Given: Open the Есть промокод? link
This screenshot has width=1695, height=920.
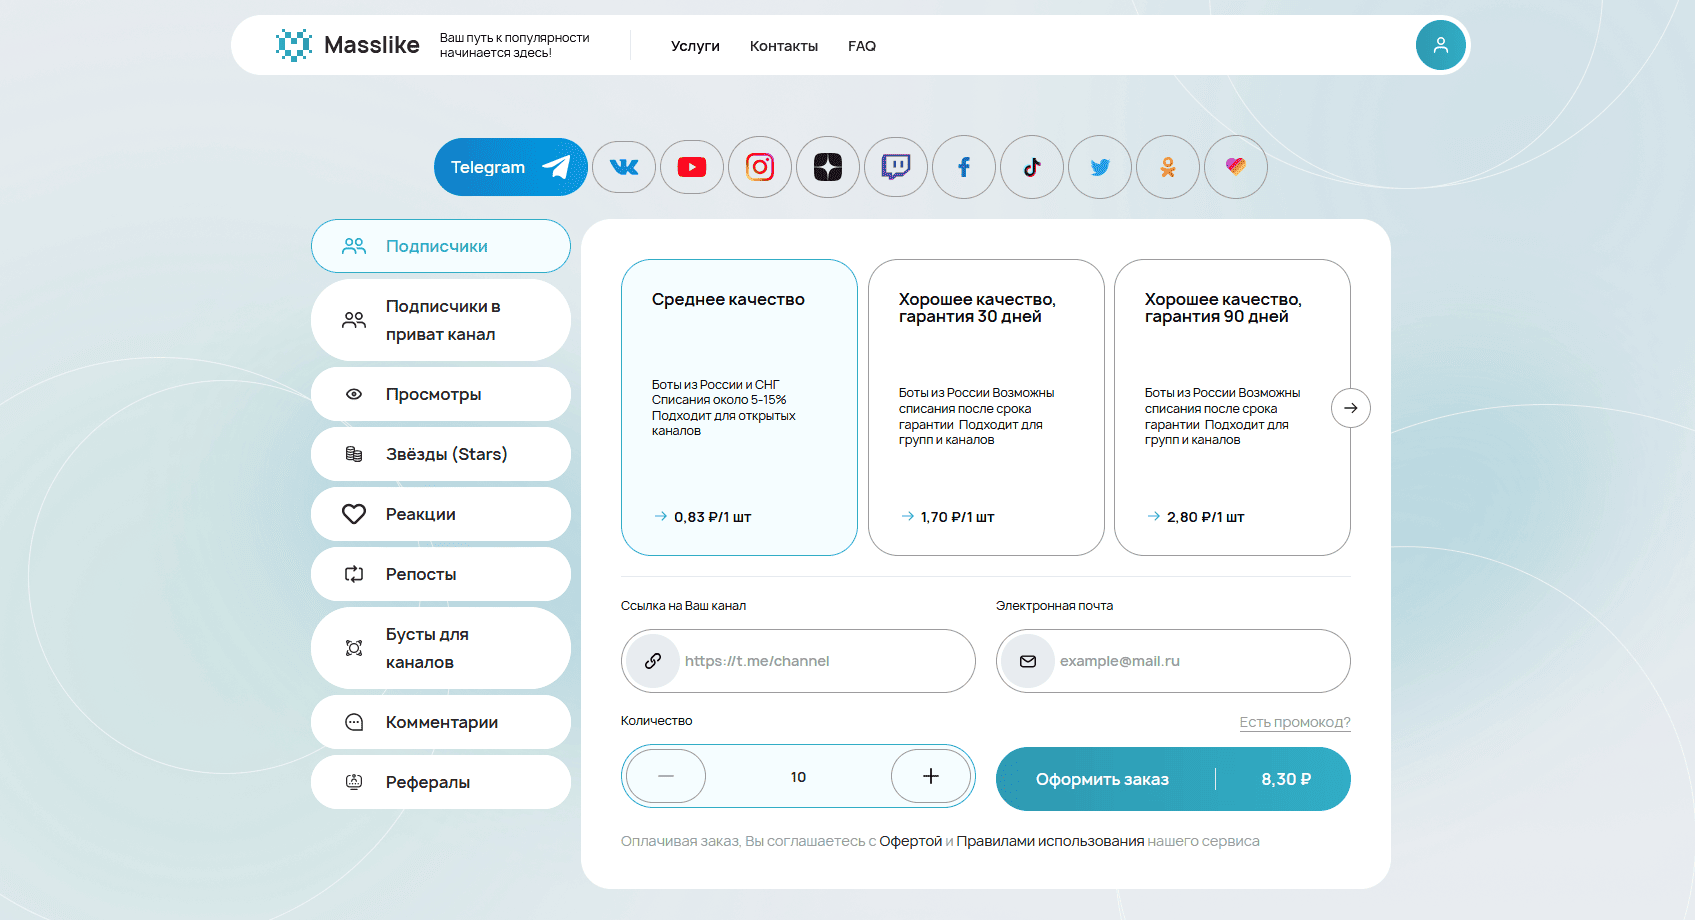Looking at the screenshot, I should (x=1295, y=722).
